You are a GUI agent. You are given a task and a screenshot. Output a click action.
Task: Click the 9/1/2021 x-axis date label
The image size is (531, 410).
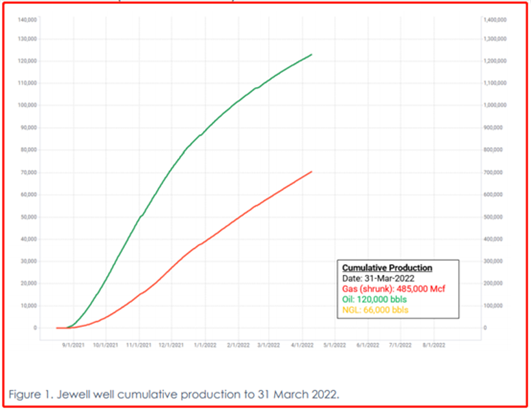point(73,345)
